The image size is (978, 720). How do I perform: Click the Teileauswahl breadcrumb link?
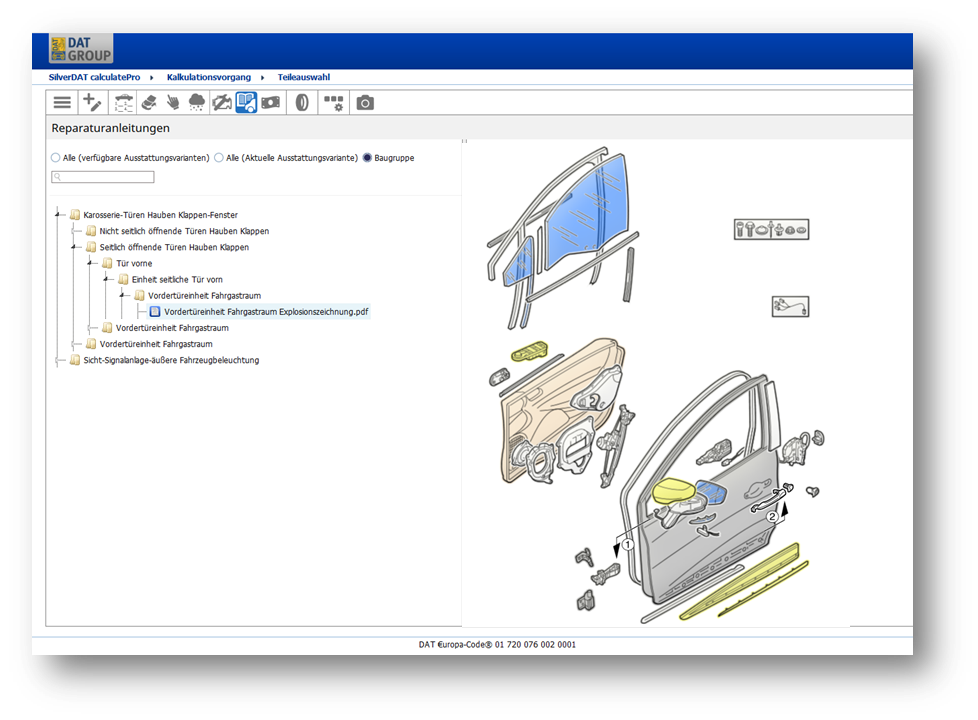coord(304,77)
